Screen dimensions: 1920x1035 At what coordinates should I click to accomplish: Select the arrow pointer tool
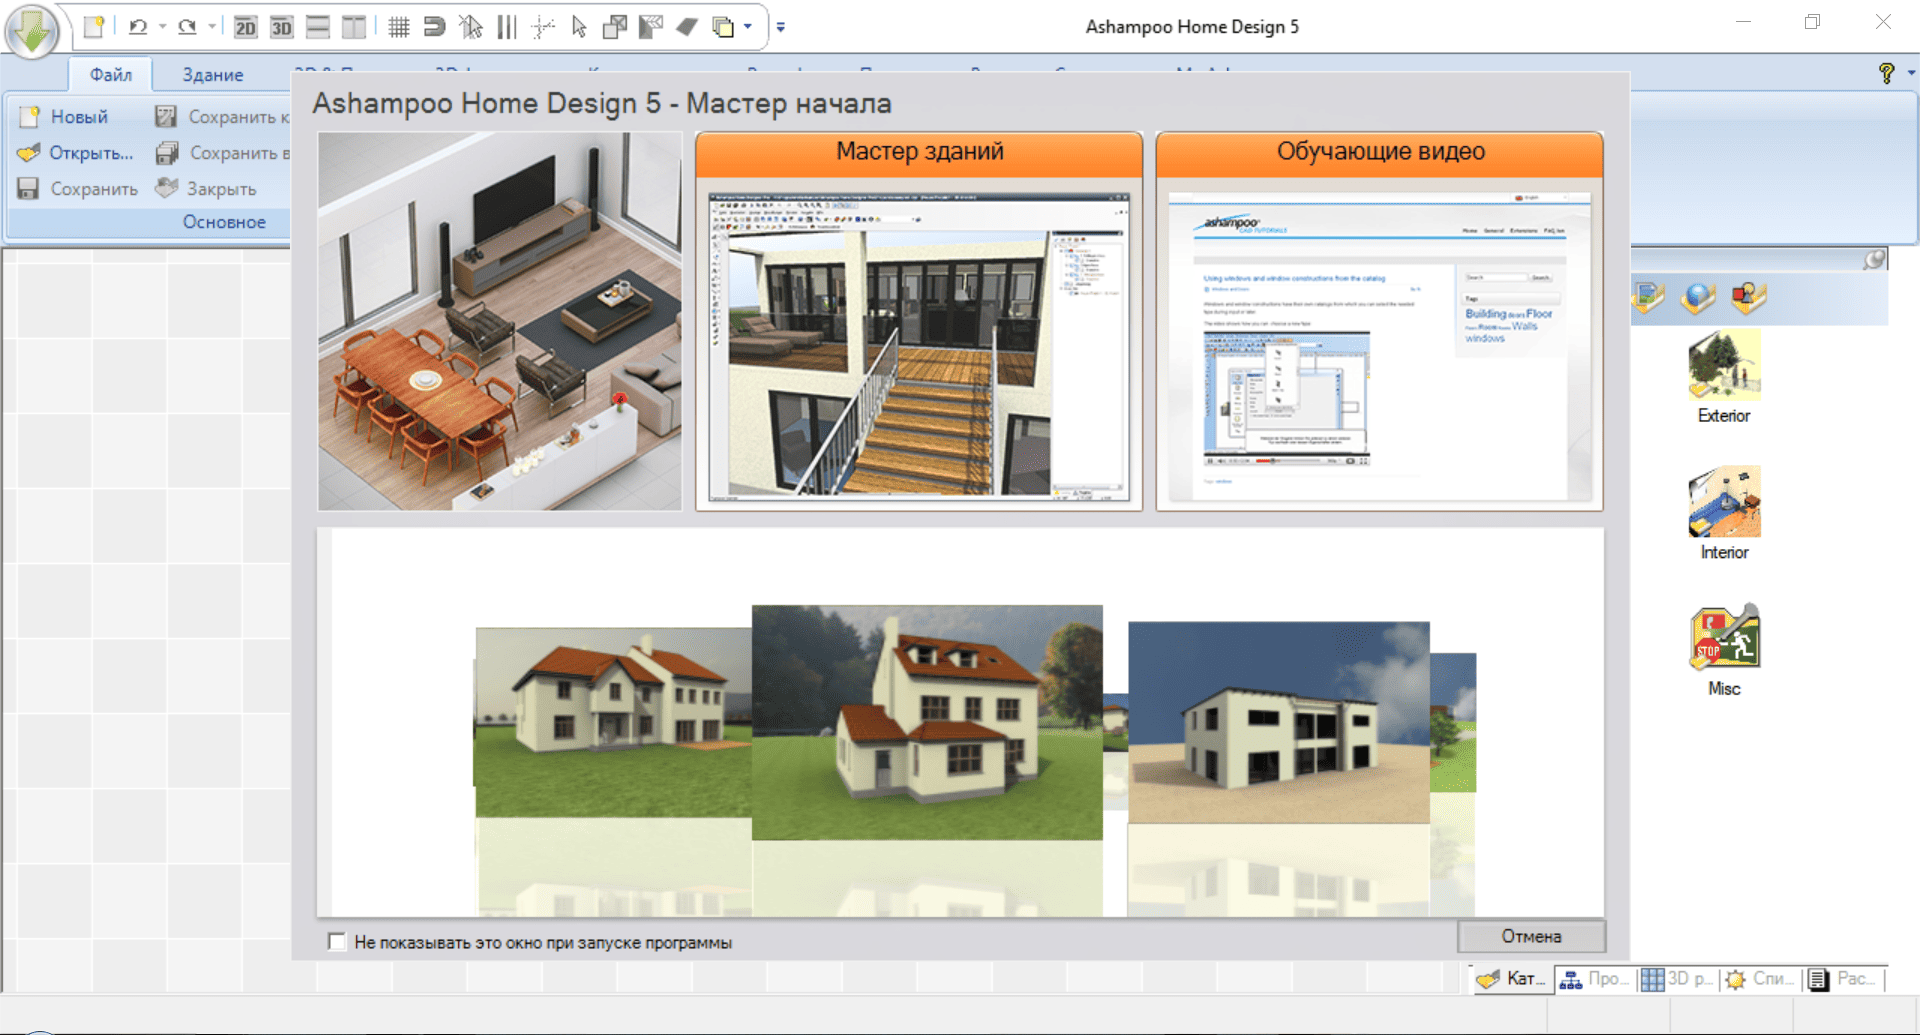pos(579,27)
